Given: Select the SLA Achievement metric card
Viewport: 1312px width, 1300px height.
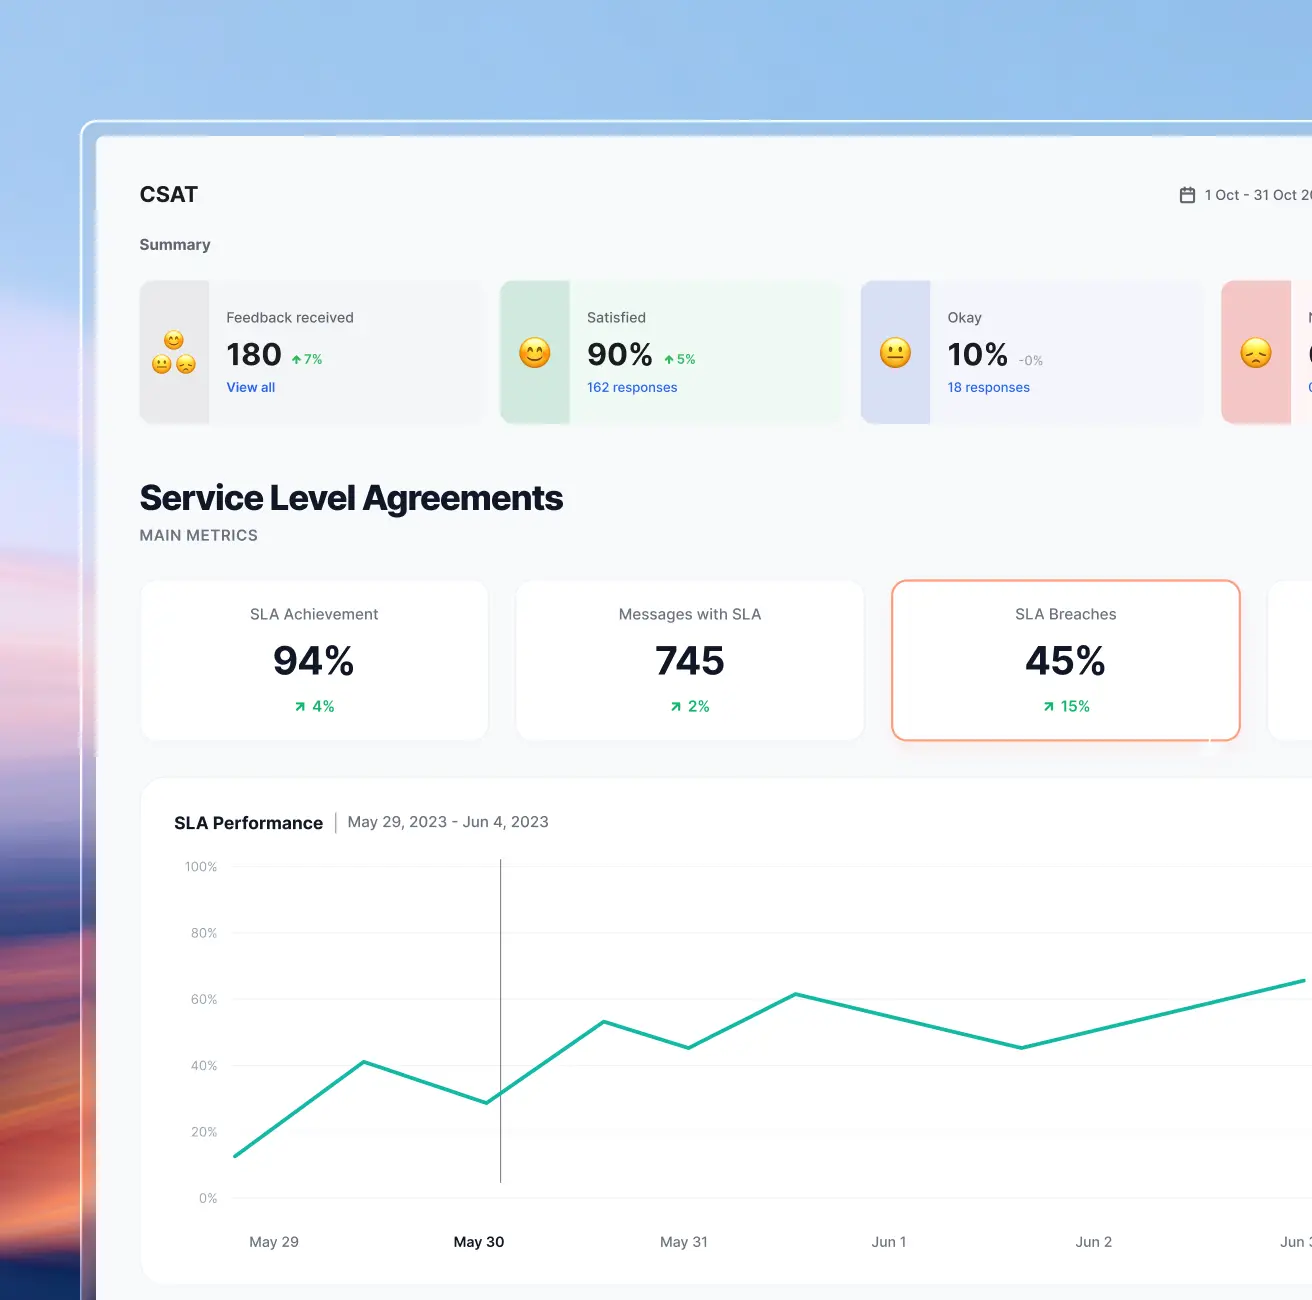Looking at the screenshot, I should click(314, 660).
